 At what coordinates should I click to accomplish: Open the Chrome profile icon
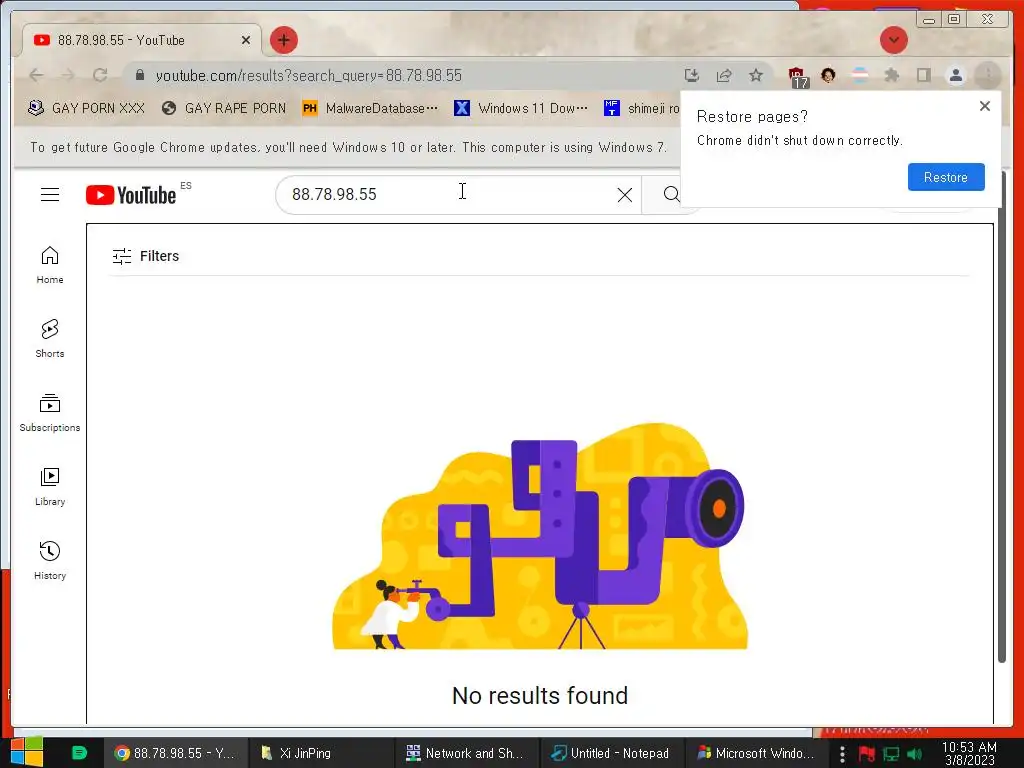click(955, 75)
